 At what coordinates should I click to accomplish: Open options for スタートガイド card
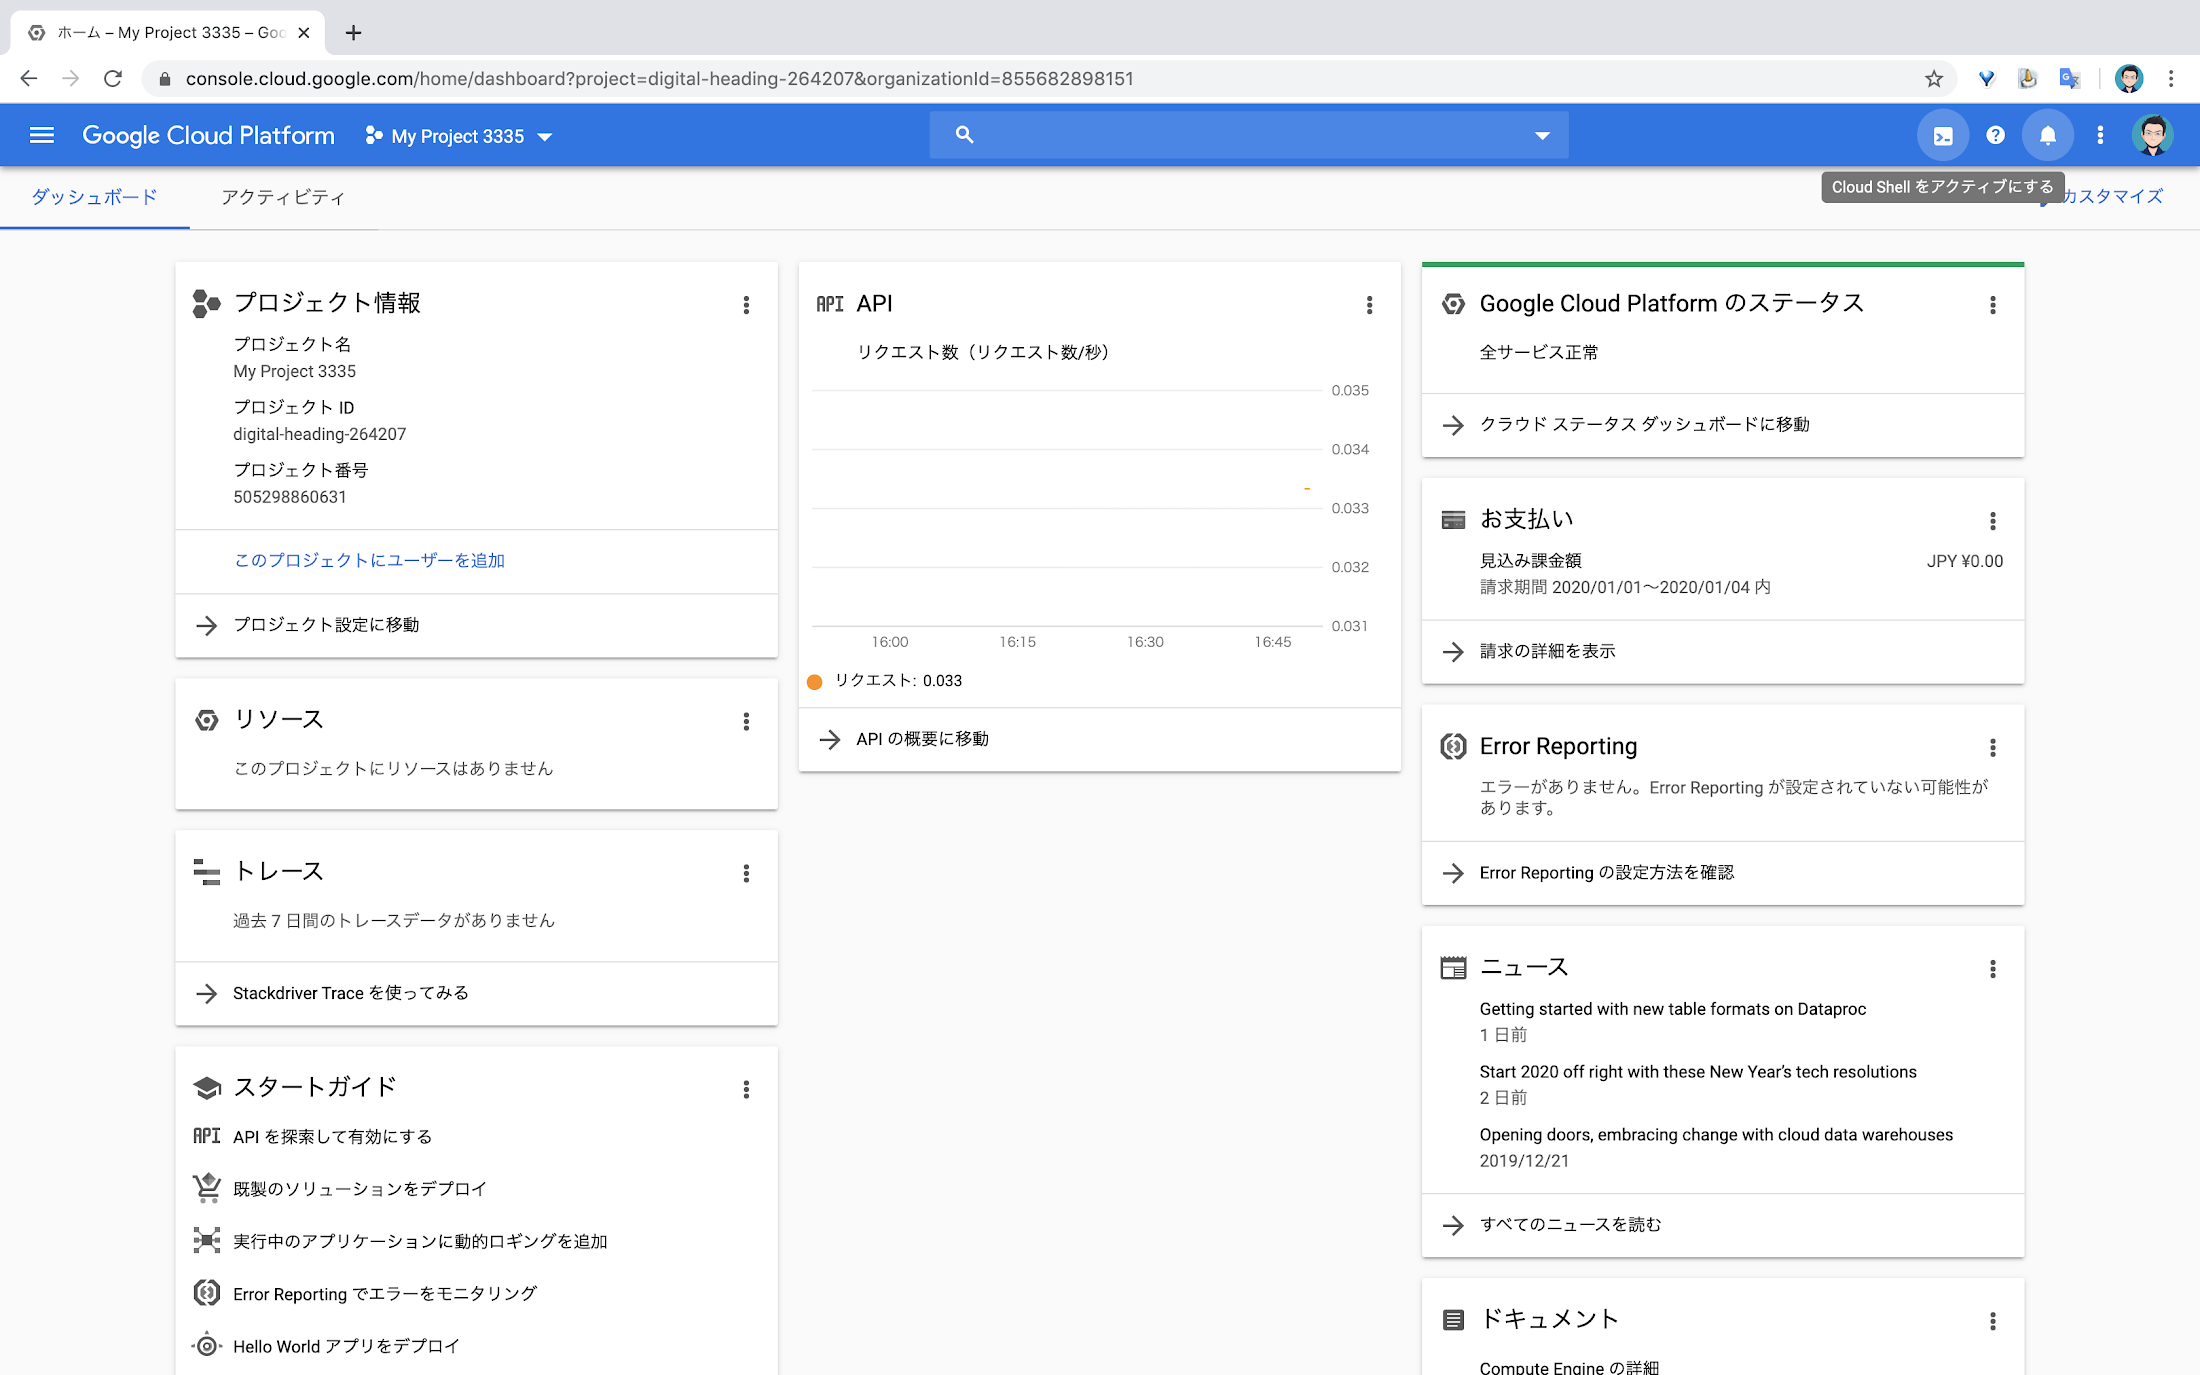point(746,1089)
